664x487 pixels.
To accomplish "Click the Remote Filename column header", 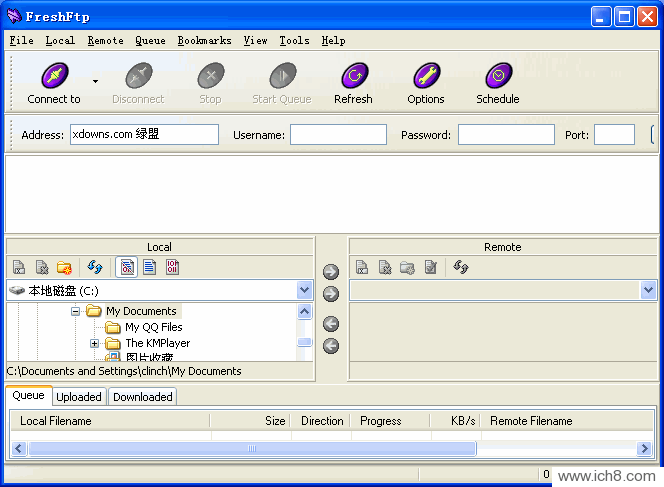I will (567, 421).
